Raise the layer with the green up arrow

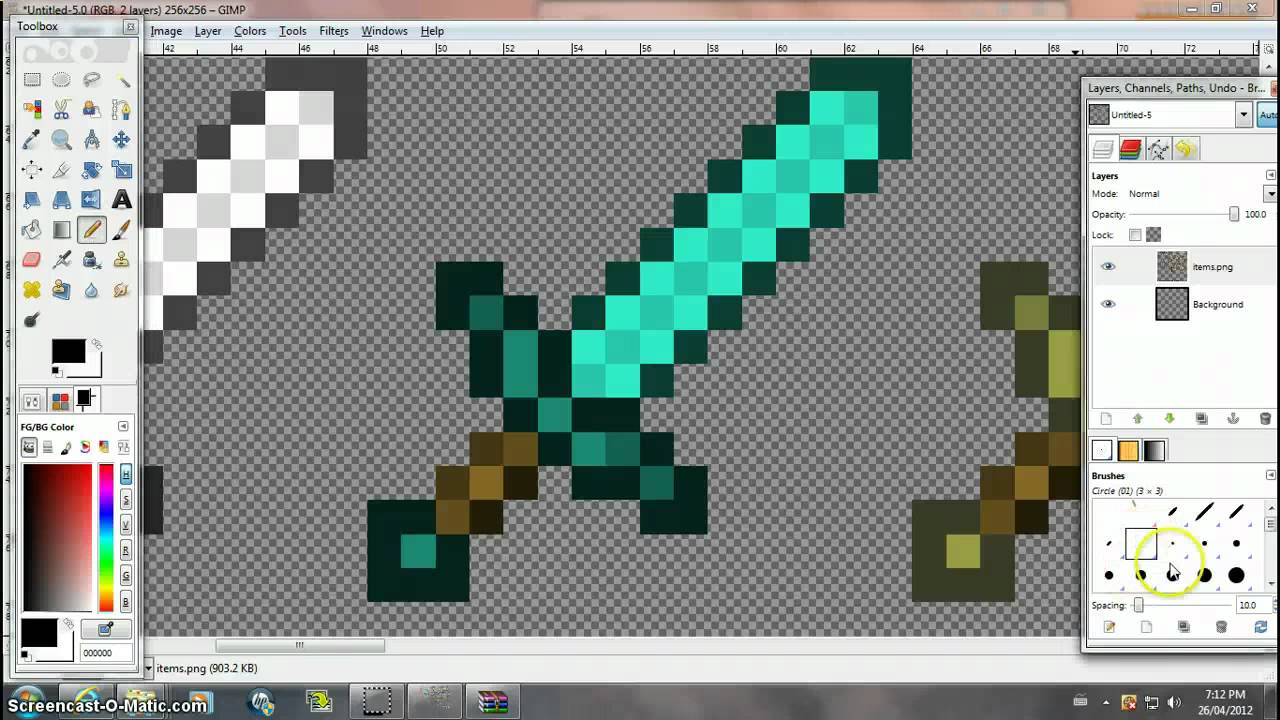click(x=1138, y=419)
